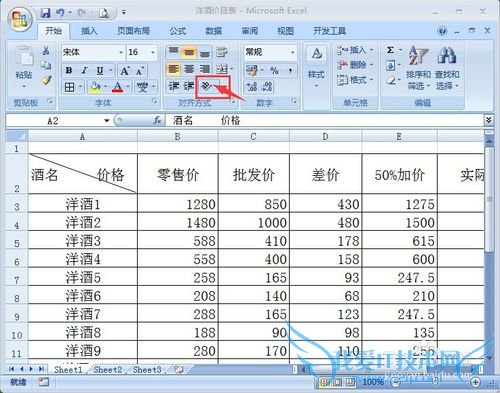The image size is (500, 393).
Task: Open Name Box dropdown arrow
Action: 107,121
